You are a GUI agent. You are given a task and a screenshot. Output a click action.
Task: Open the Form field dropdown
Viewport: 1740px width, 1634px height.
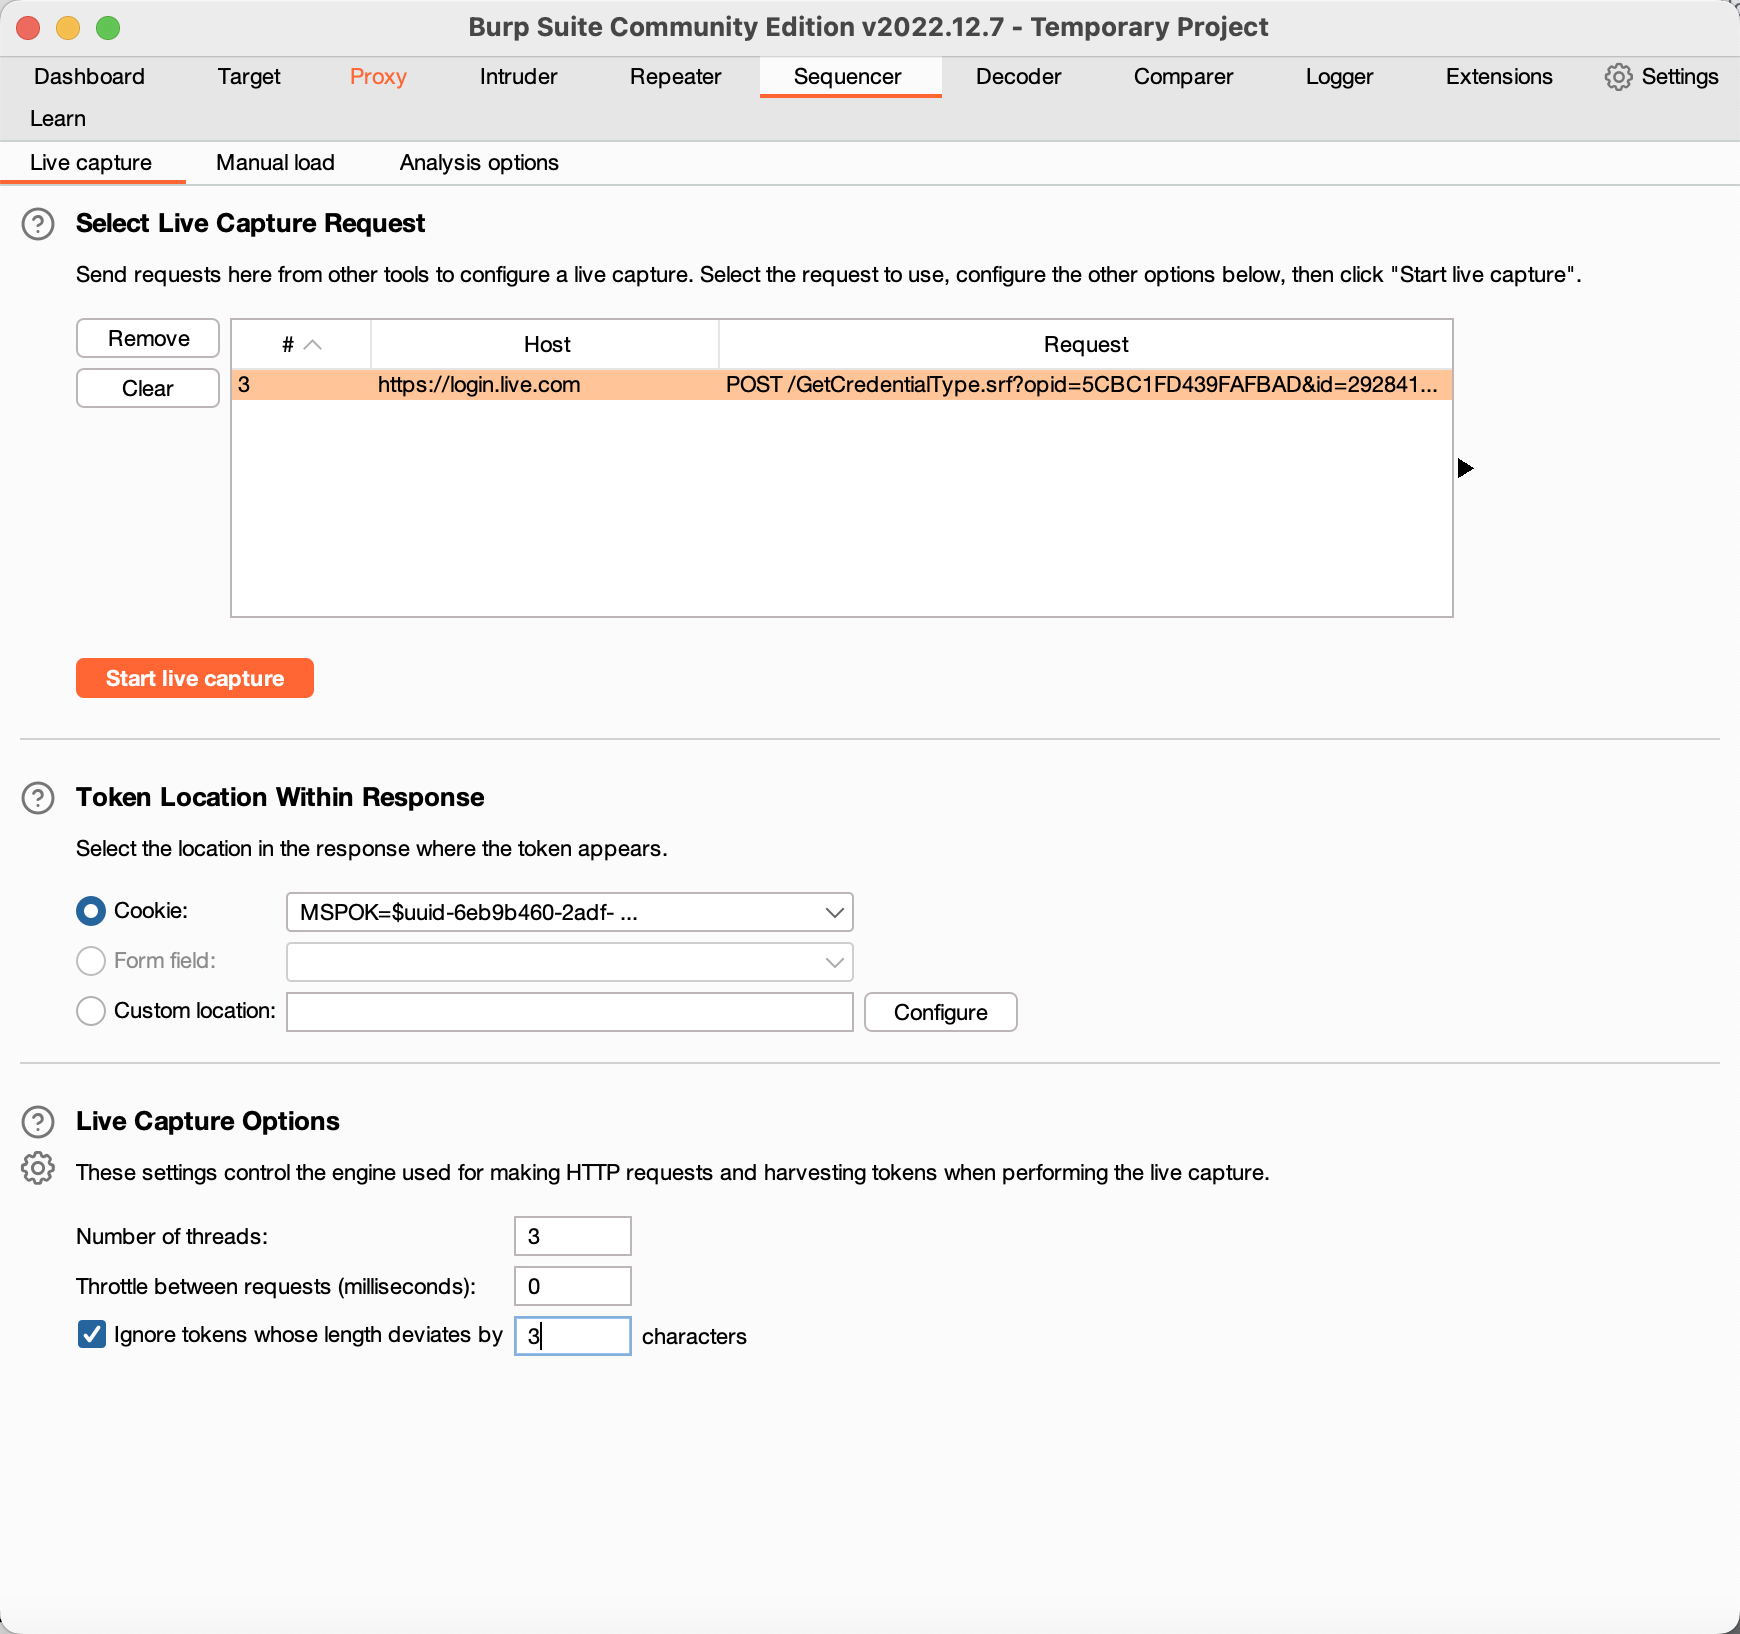tap(569, 962)
